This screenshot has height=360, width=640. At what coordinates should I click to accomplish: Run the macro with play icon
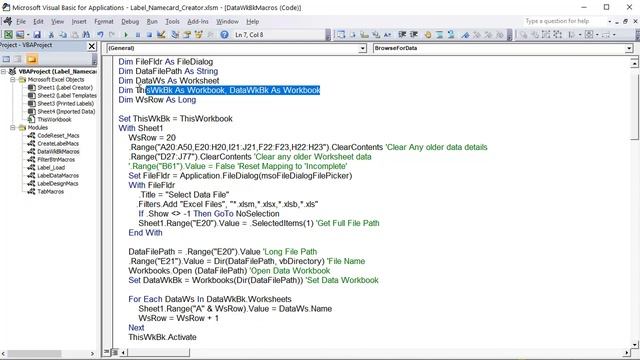tap(126, 35)
